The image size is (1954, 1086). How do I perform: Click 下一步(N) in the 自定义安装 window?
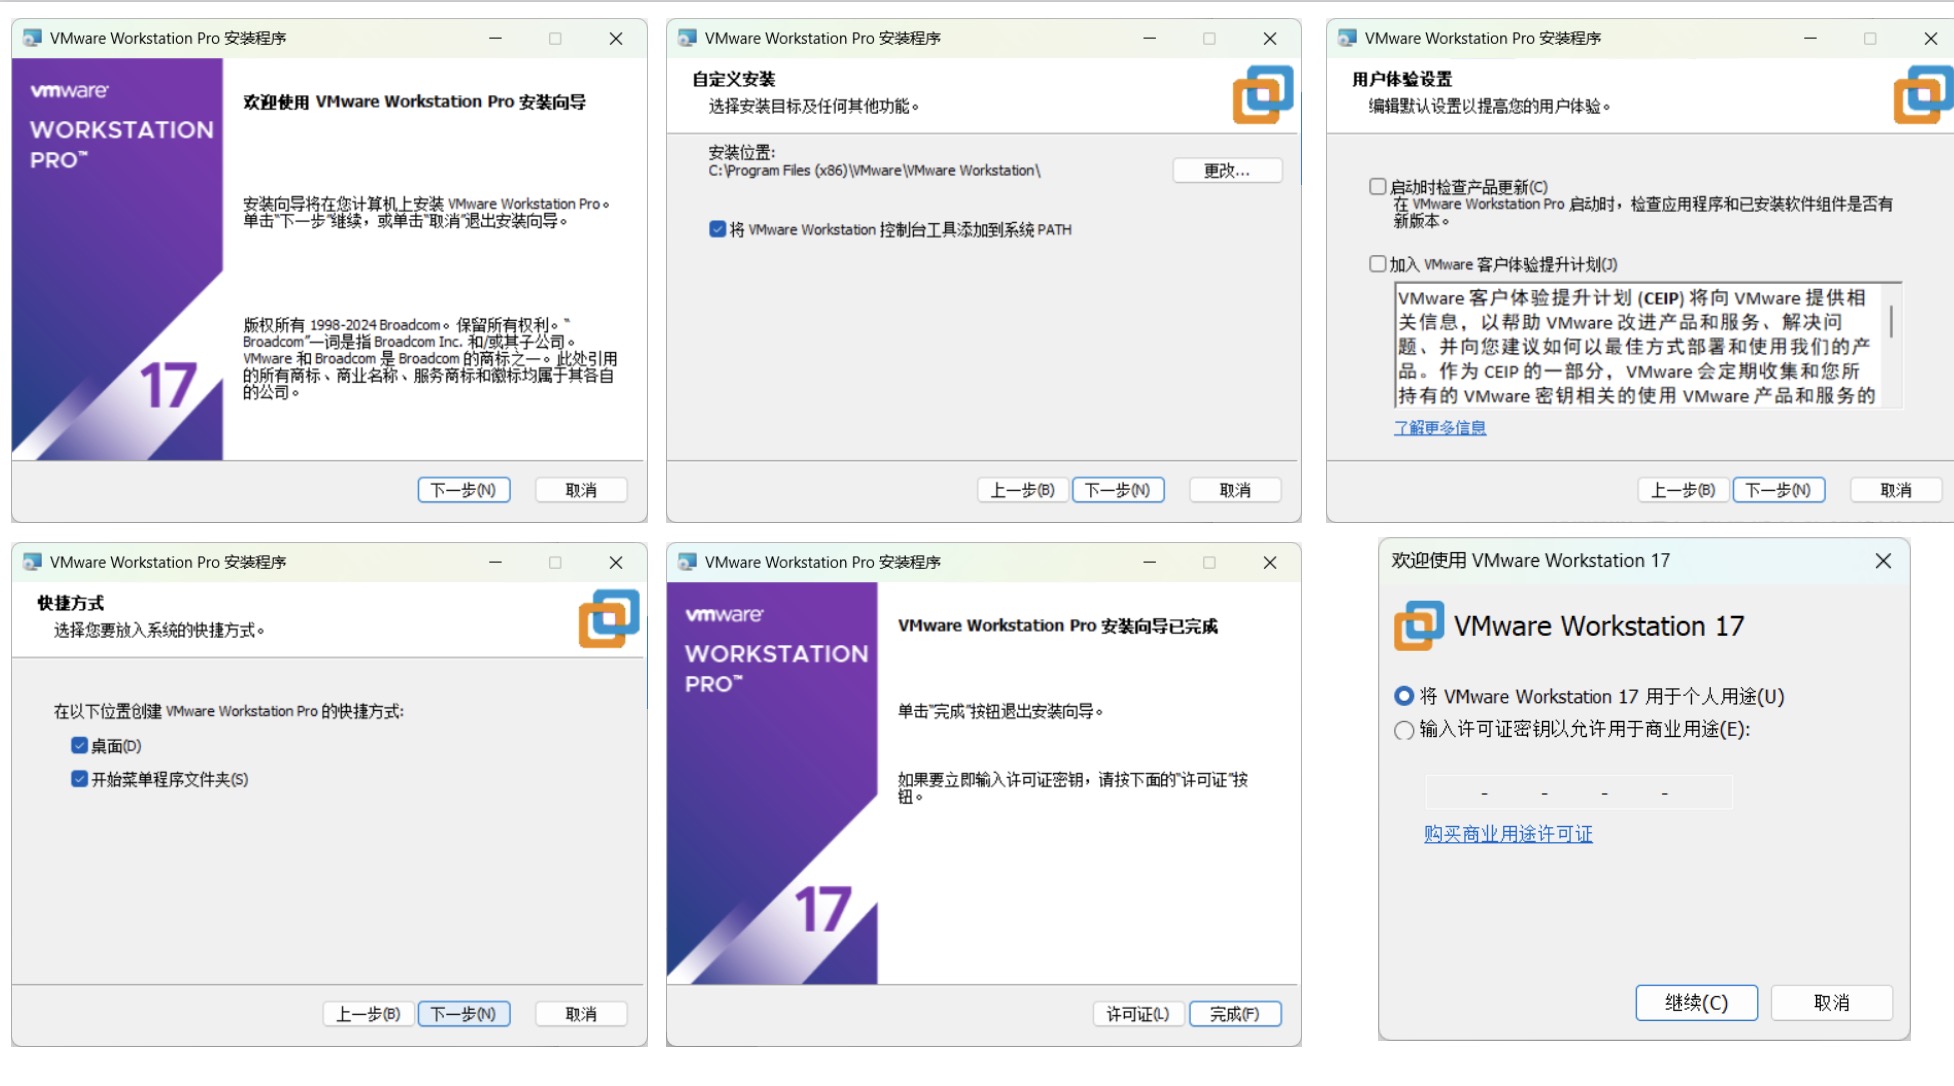(1118, 490)
